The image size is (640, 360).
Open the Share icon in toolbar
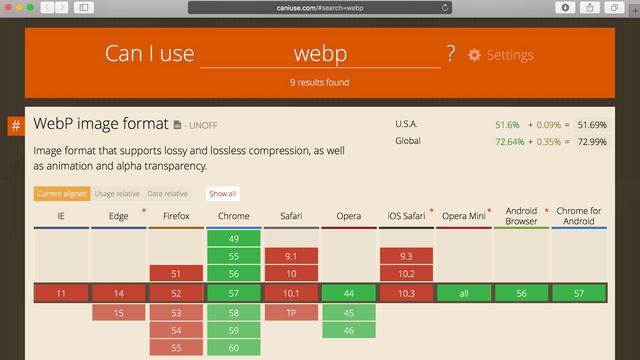pos(590,7)
